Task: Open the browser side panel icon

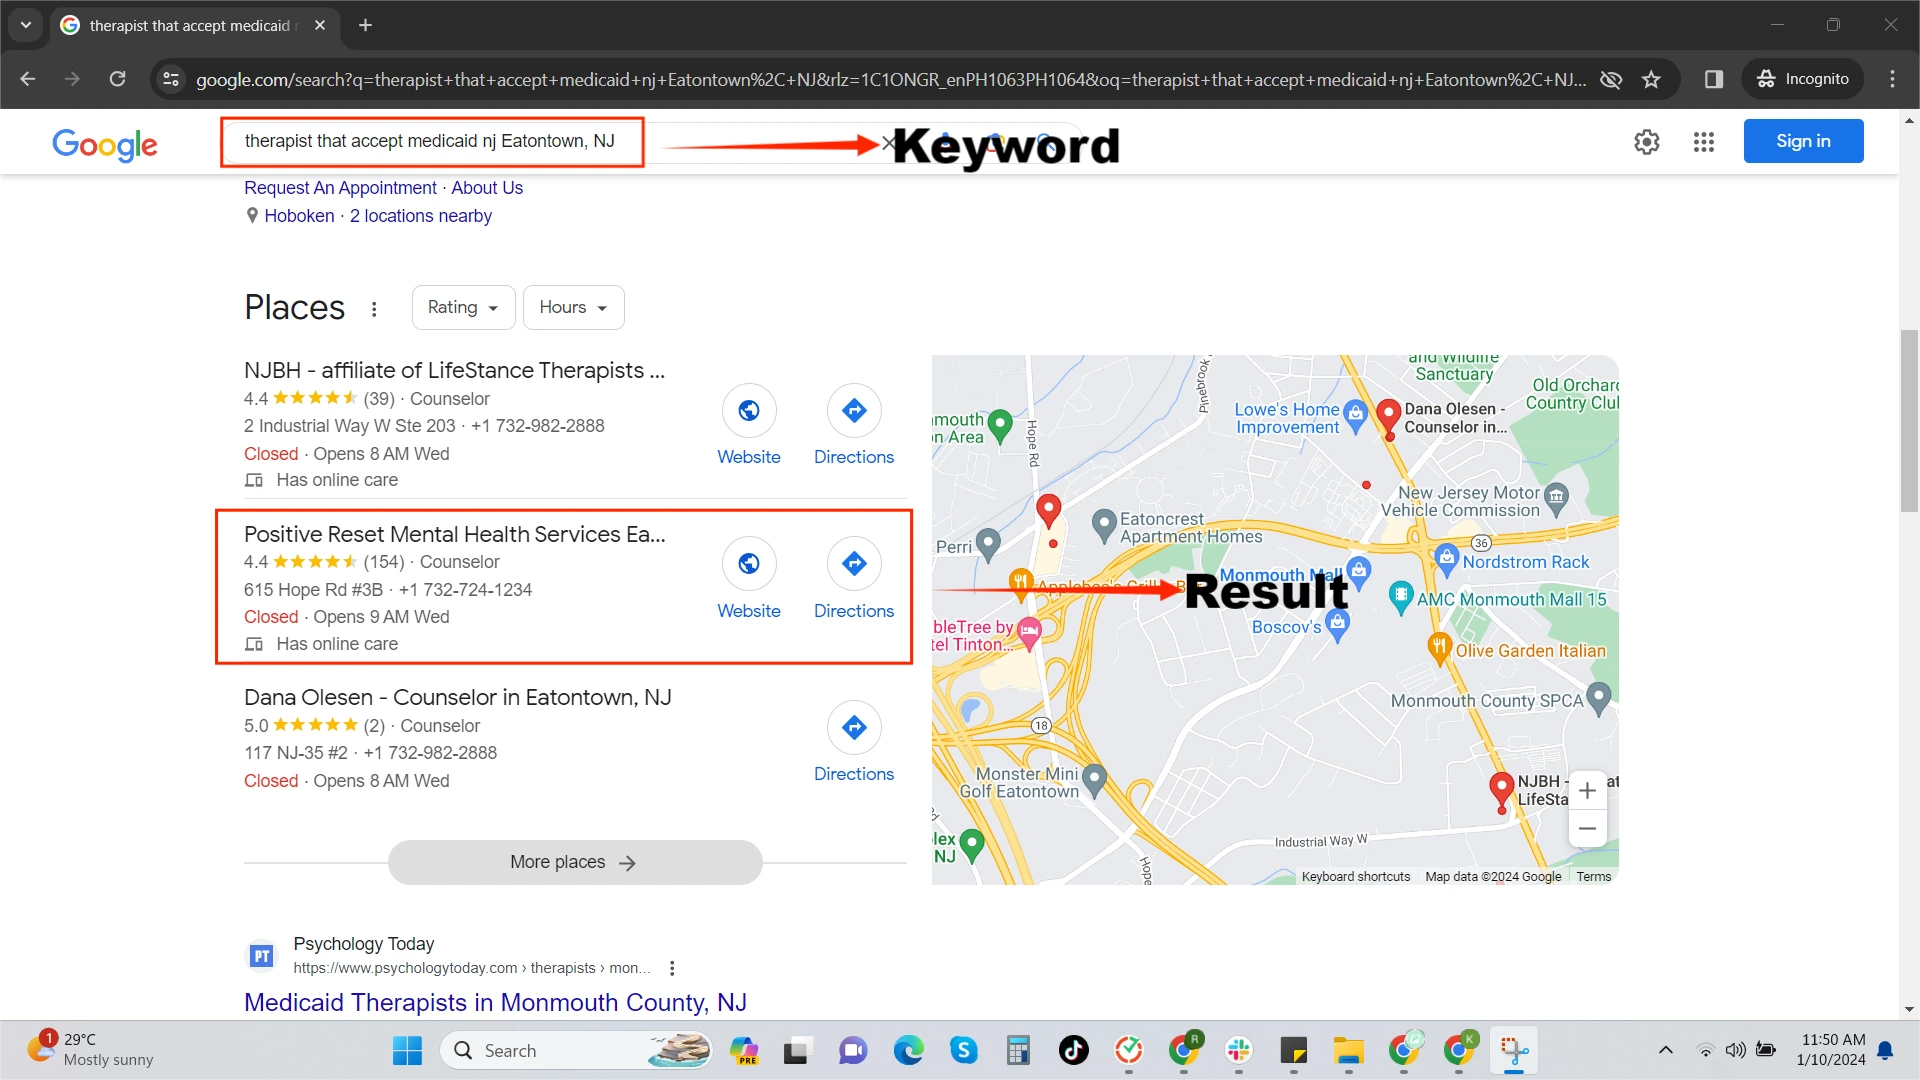Action: (1714, 79)
